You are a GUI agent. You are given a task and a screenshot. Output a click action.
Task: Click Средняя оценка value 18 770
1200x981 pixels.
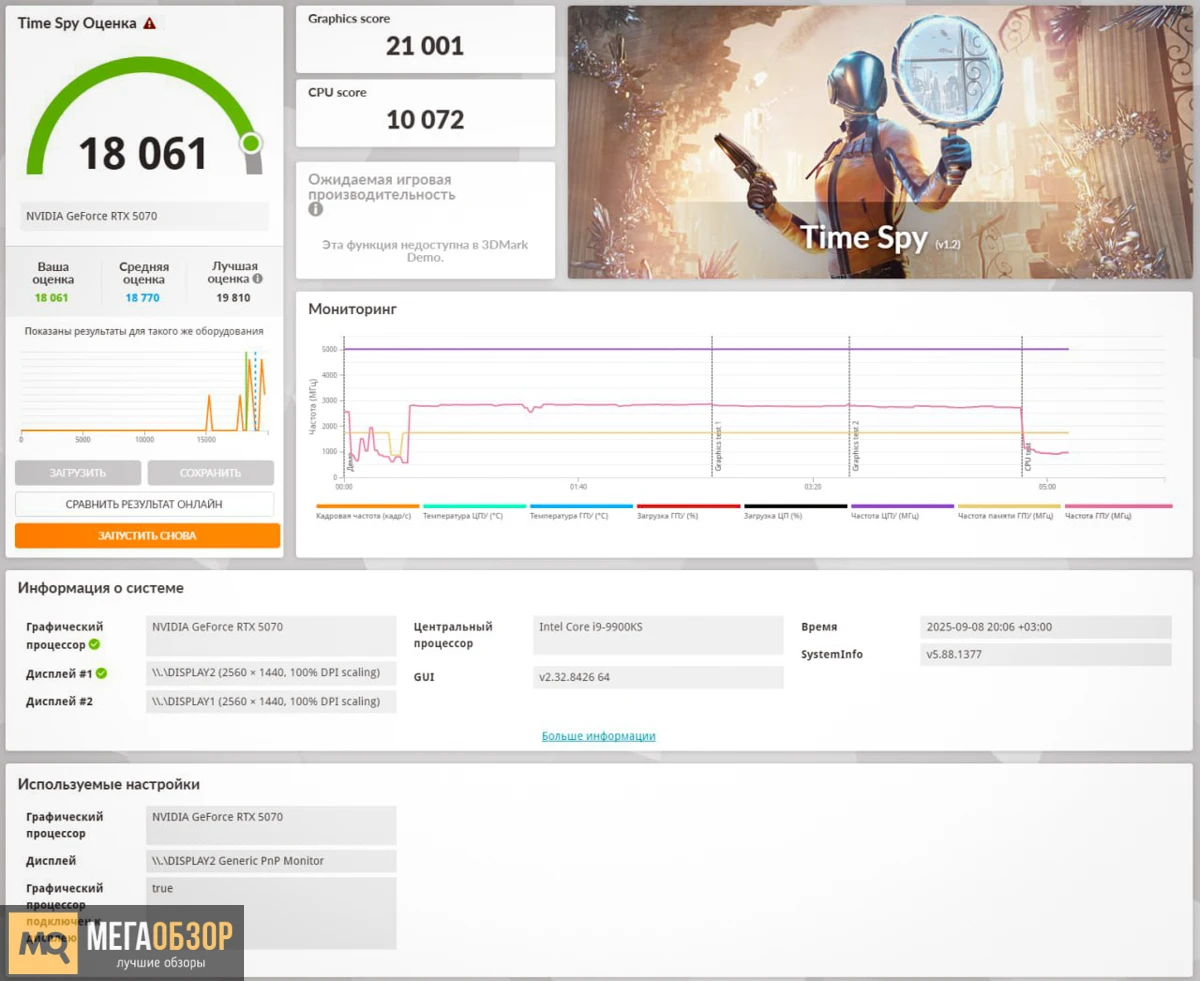click(143, 298)
